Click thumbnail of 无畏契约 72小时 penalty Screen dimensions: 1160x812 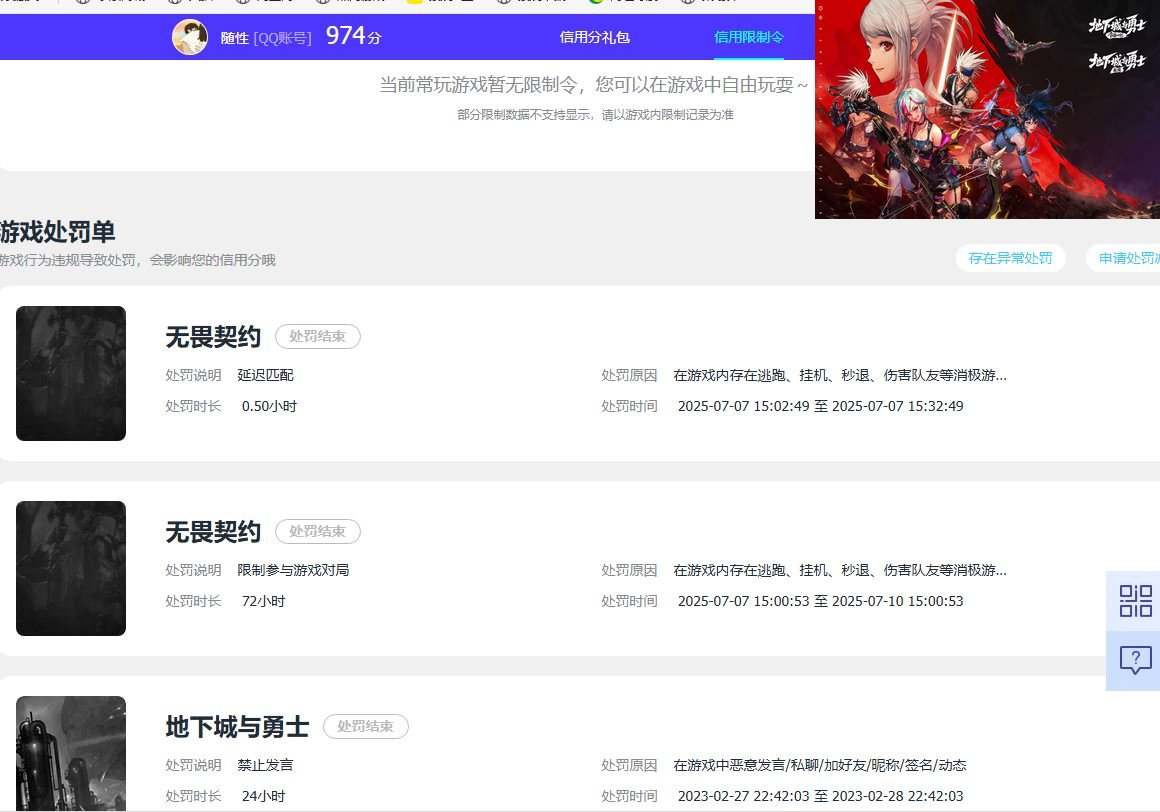click(x=71, y=568)
